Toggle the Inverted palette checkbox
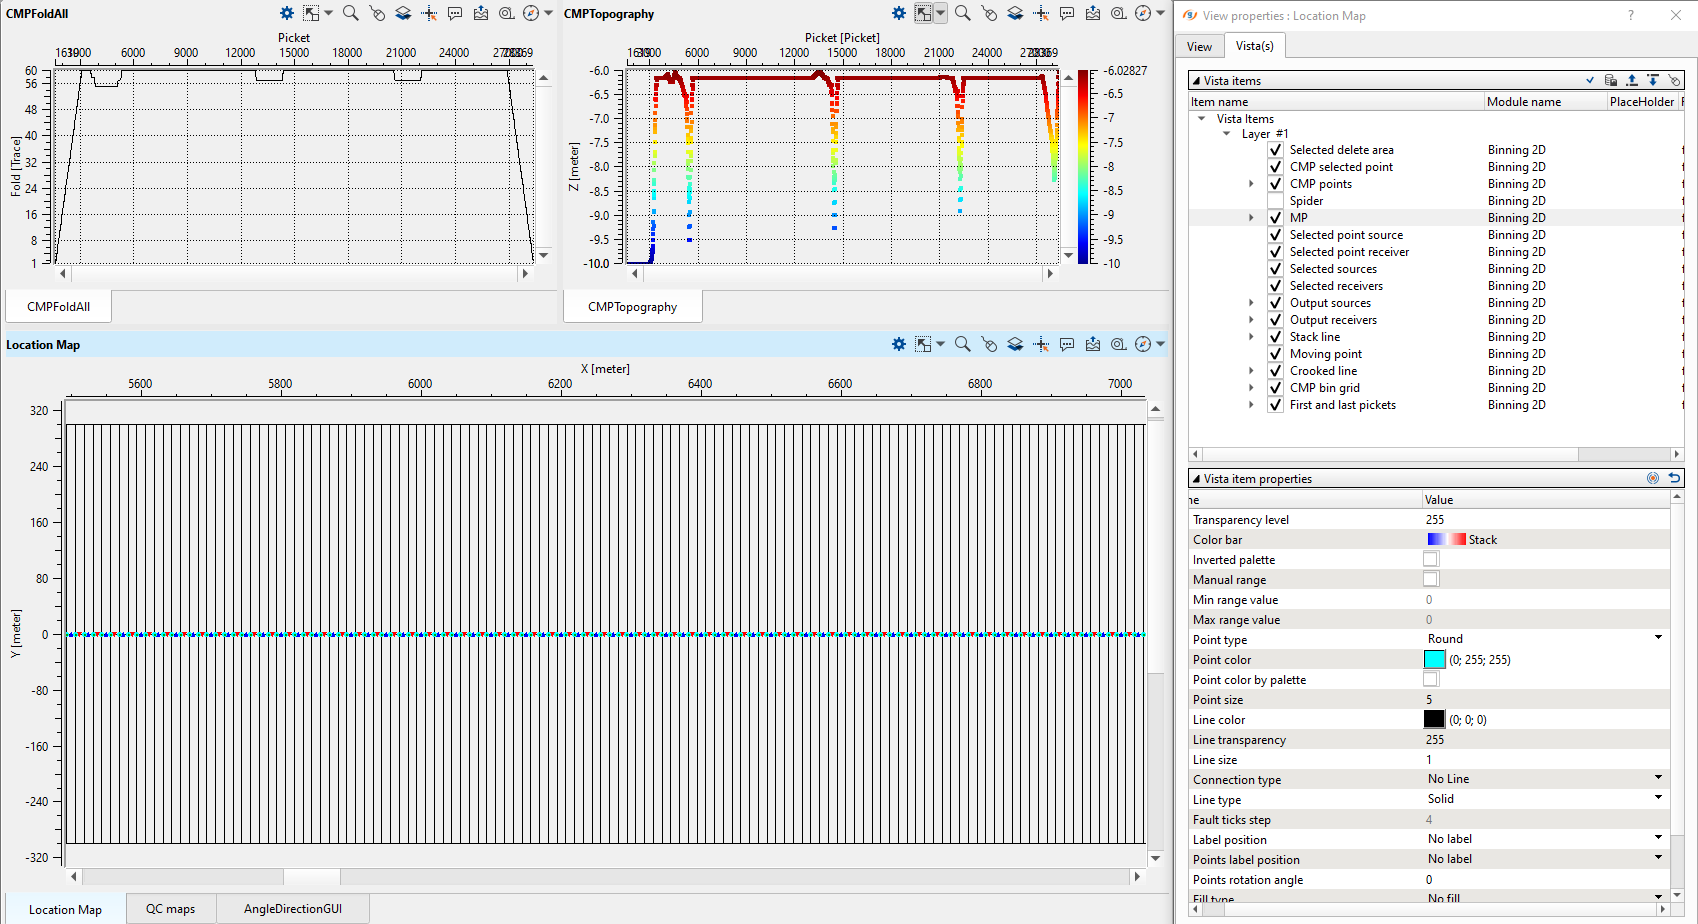The width and height of the screenshot is (1698, 924). (x=1431, y=560)
